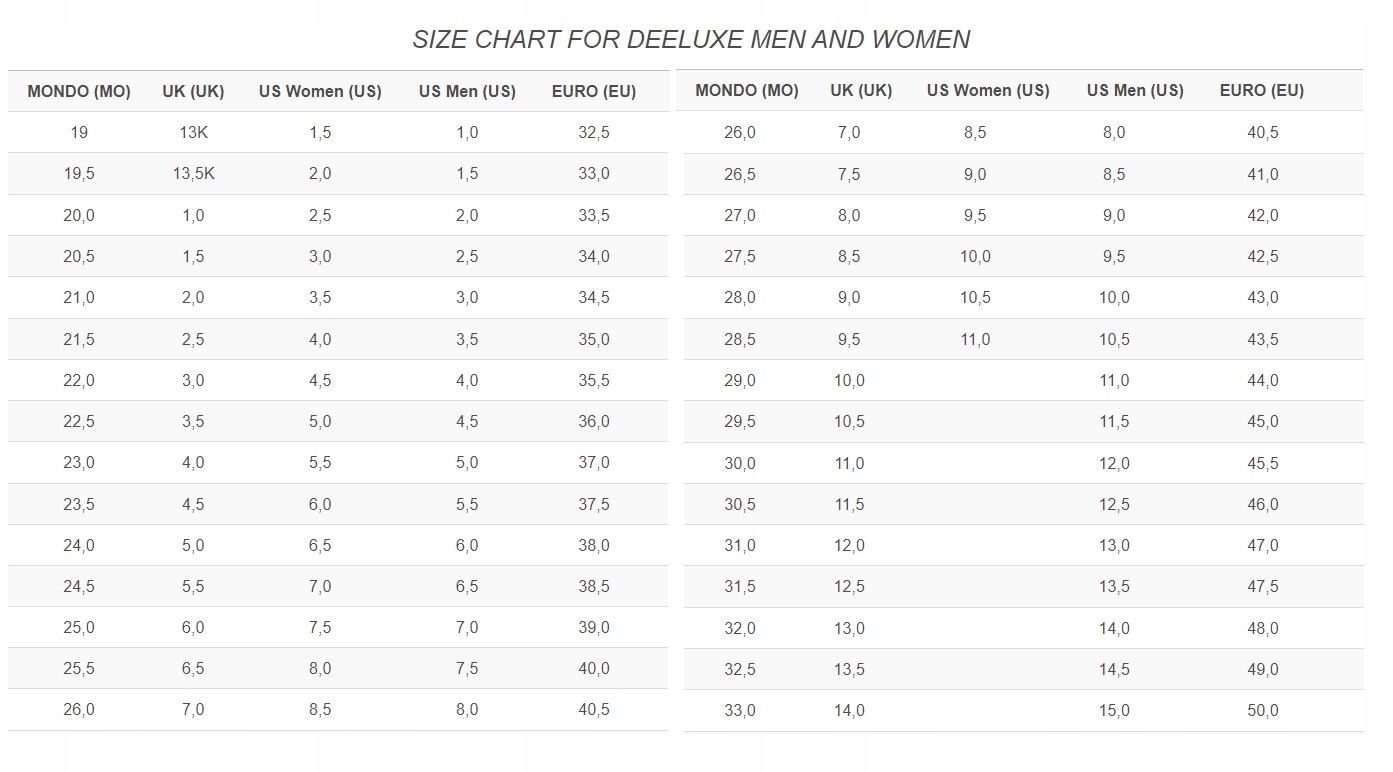Select the US Men 14,5 cell
The height and width of the screenshot is (772, 1393).
[1114, 670]
